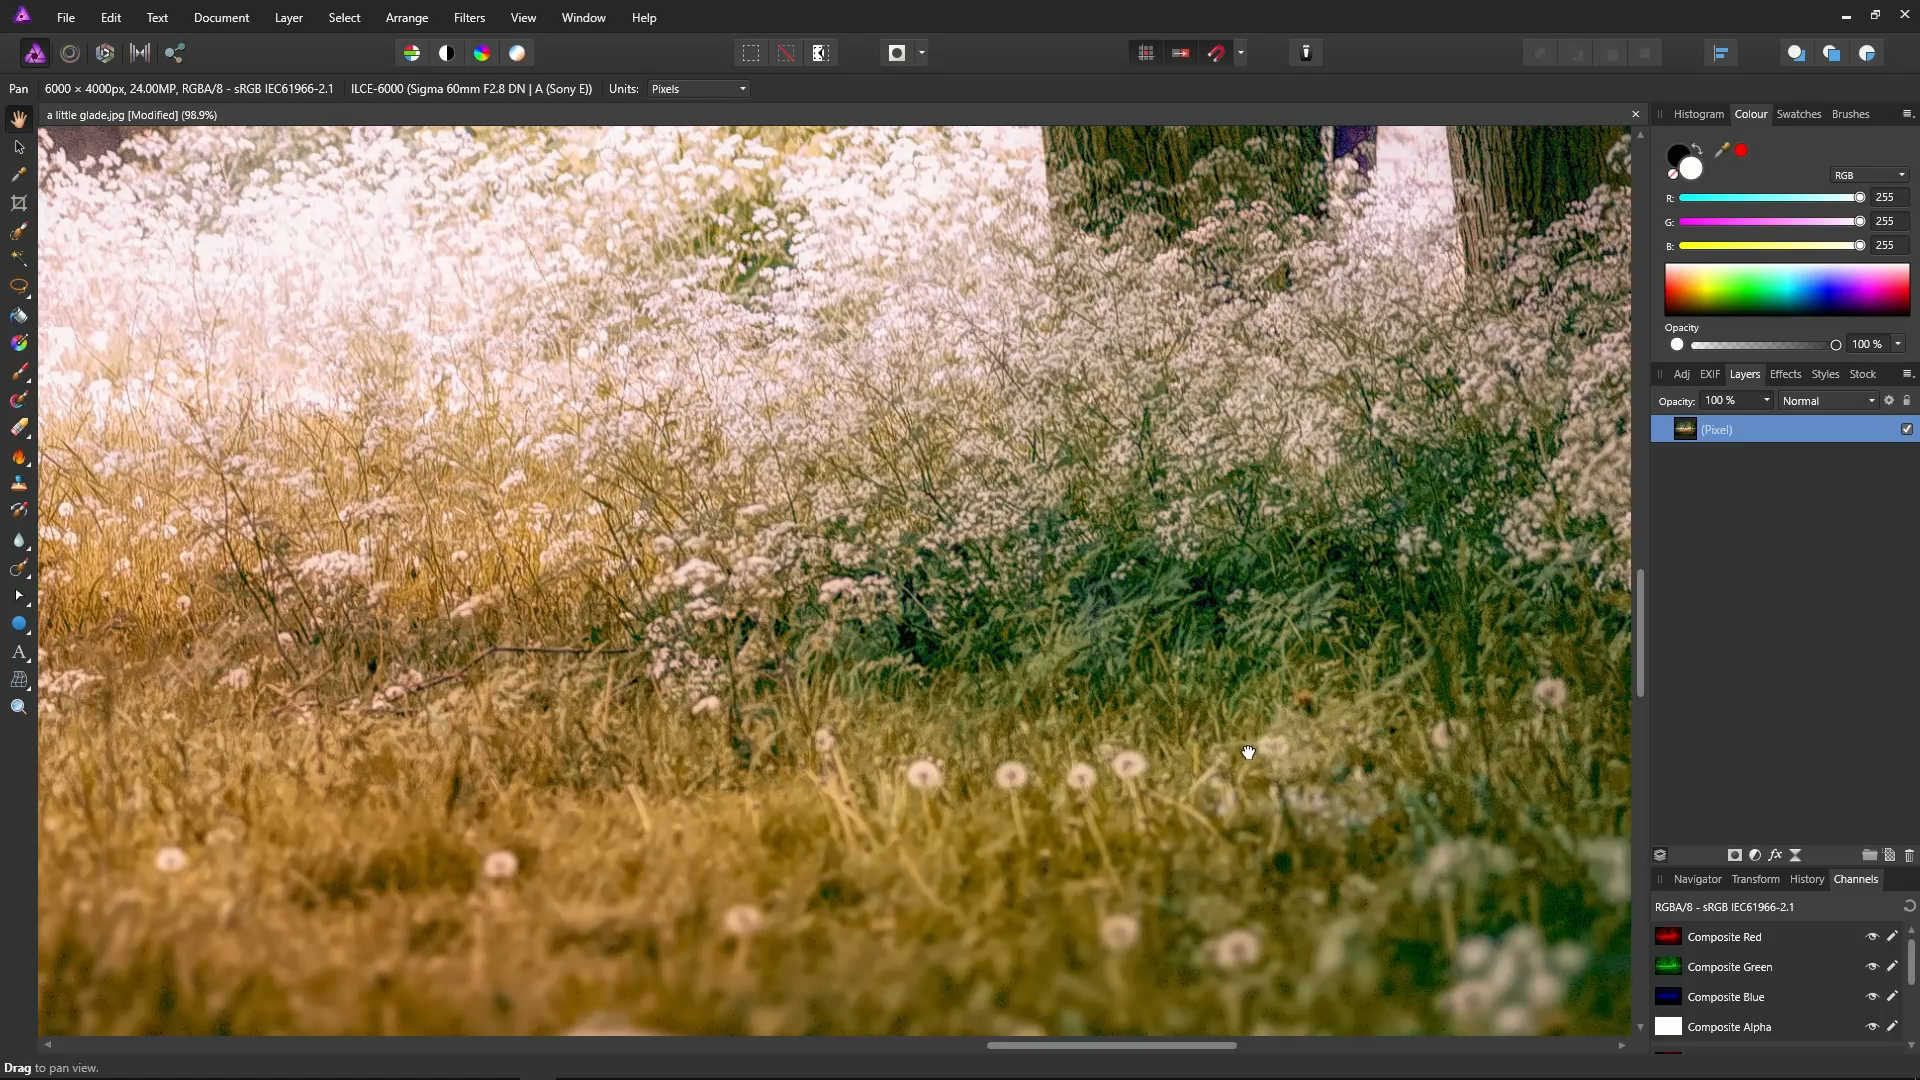This screenshot has width=1920, height=1080.
Task: Switch to the Swatches tab
Action: coord(1798,114)
